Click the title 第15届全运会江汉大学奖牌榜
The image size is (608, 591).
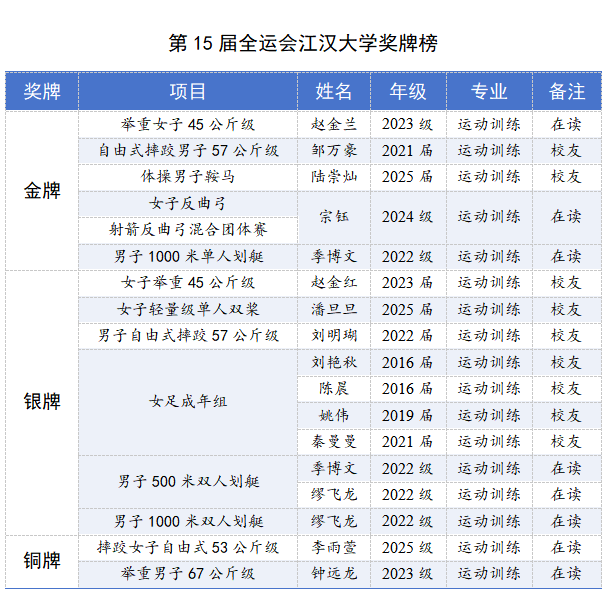[303, 44]
